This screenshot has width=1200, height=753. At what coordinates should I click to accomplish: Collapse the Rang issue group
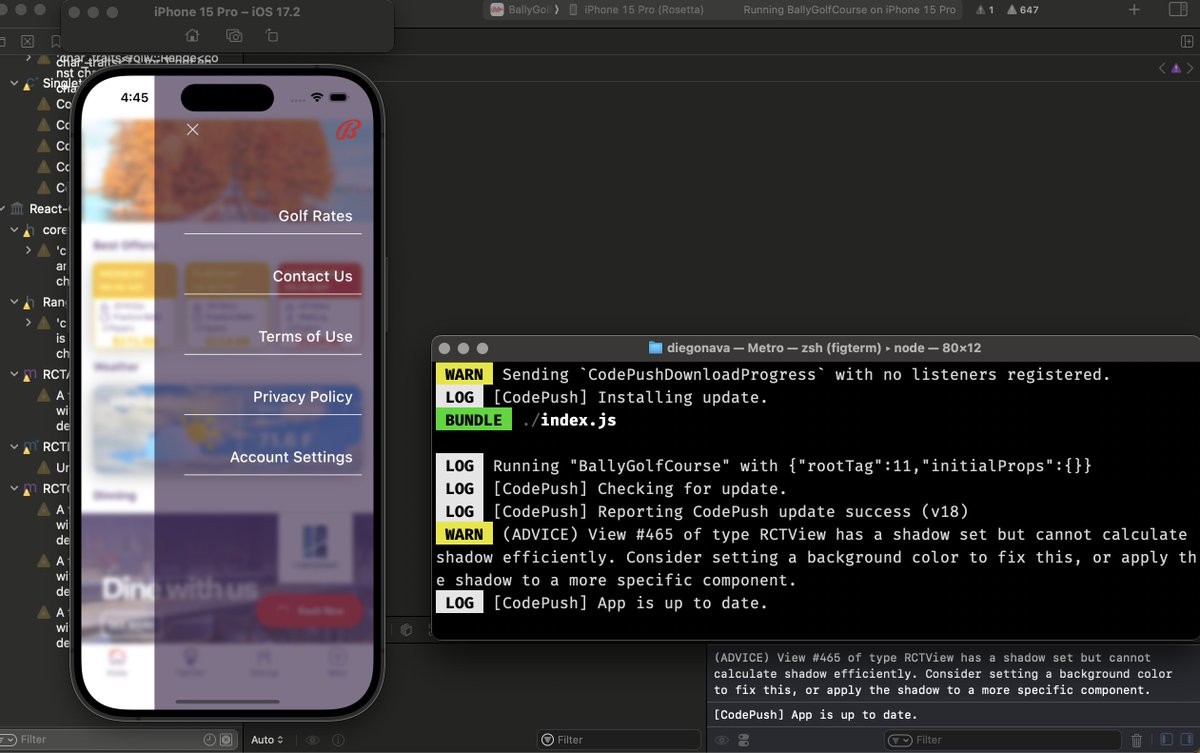point(14,302)
